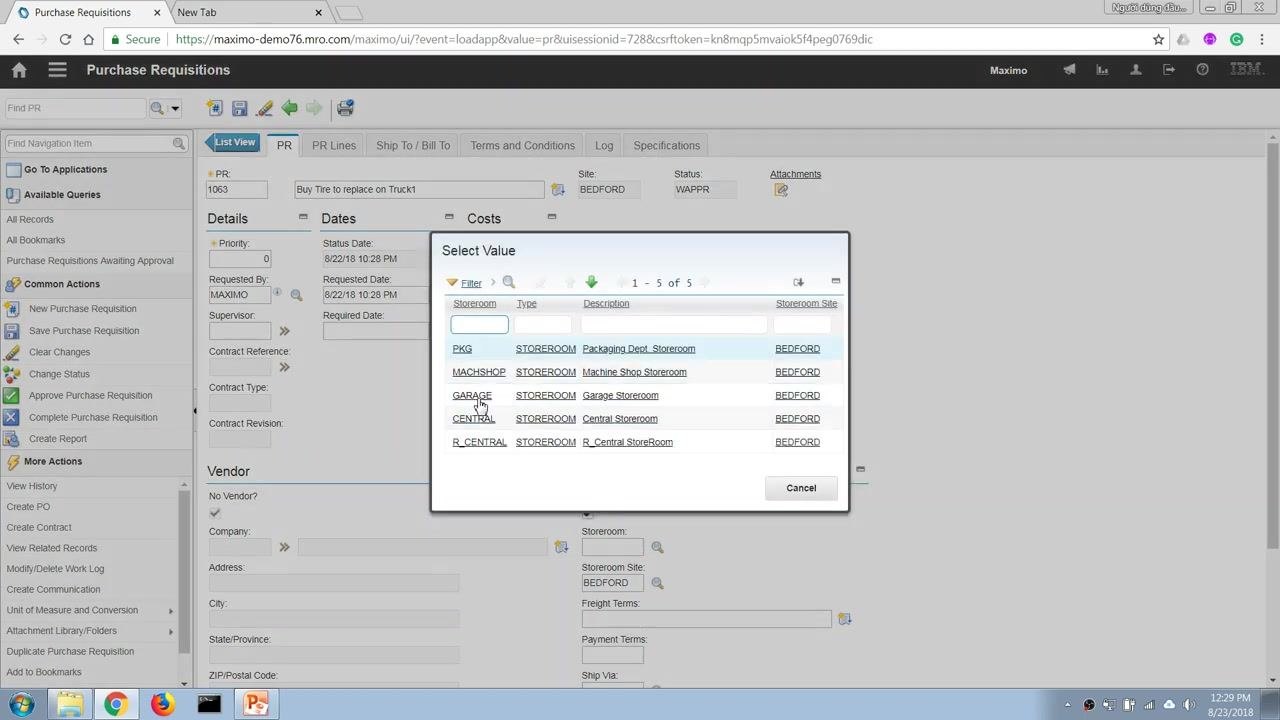Click the Clear Changes pencil toolbar icon
This screenshot has width=1280, height=720.
click(x=264, y=108)
